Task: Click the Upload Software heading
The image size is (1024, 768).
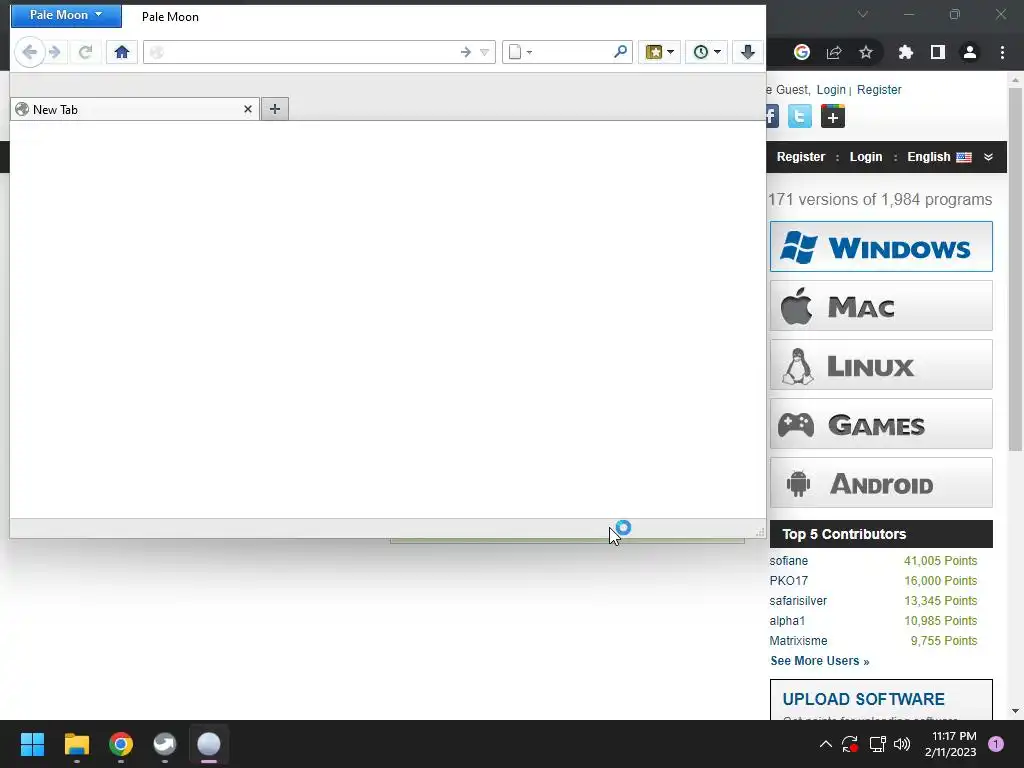Action: click(x=863, y=699)
